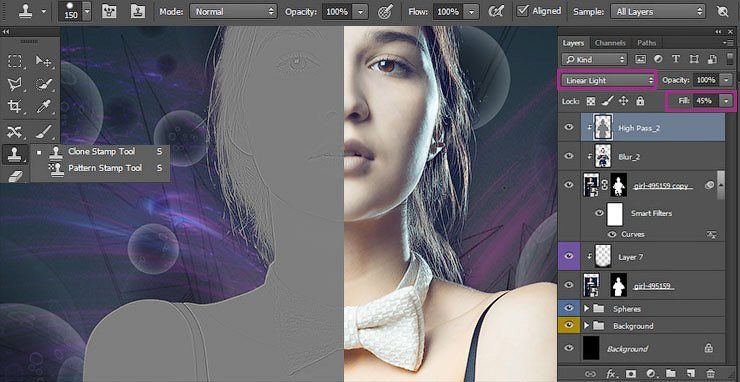Click the Clone Stamp tool in toolbox
740x382 pixels.
coord(15,154)
